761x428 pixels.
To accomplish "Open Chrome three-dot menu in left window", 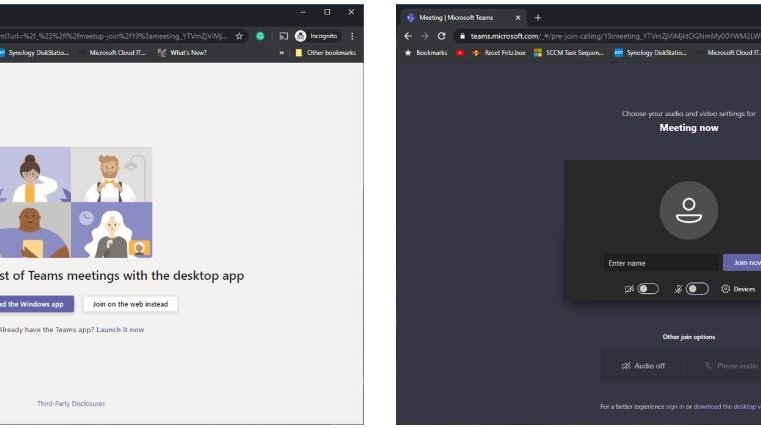I will tap(352, 36).
